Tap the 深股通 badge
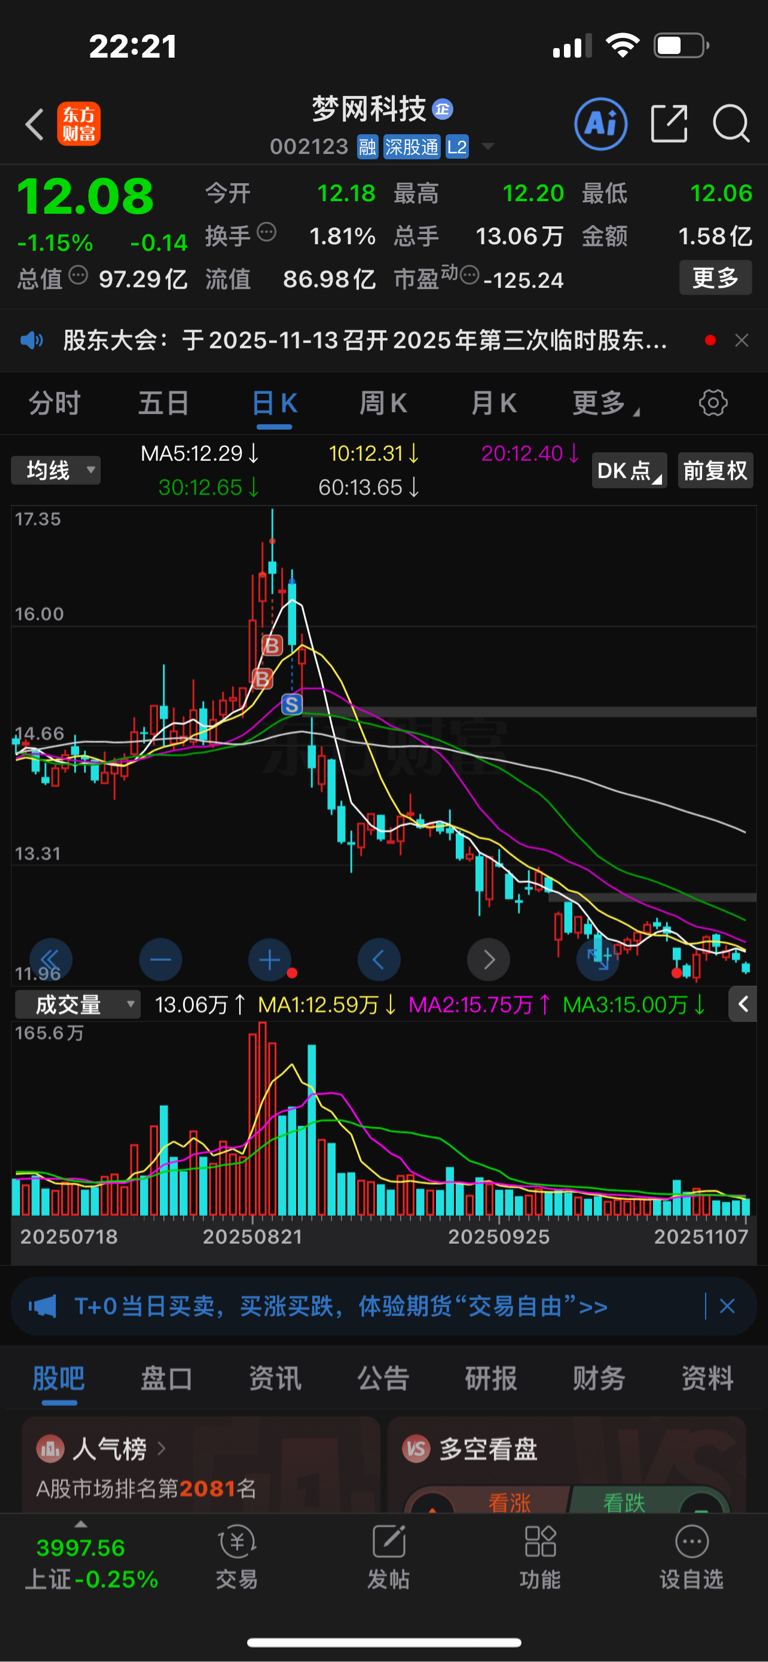The image size is (768, 1662). pyautogui.click(x=412, y=147)
